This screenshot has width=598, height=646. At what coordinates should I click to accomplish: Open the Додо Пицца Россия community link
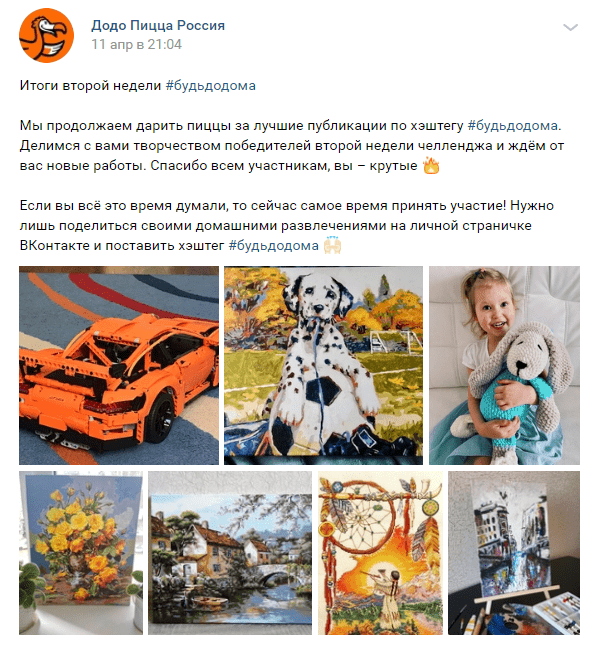point(158,26)
